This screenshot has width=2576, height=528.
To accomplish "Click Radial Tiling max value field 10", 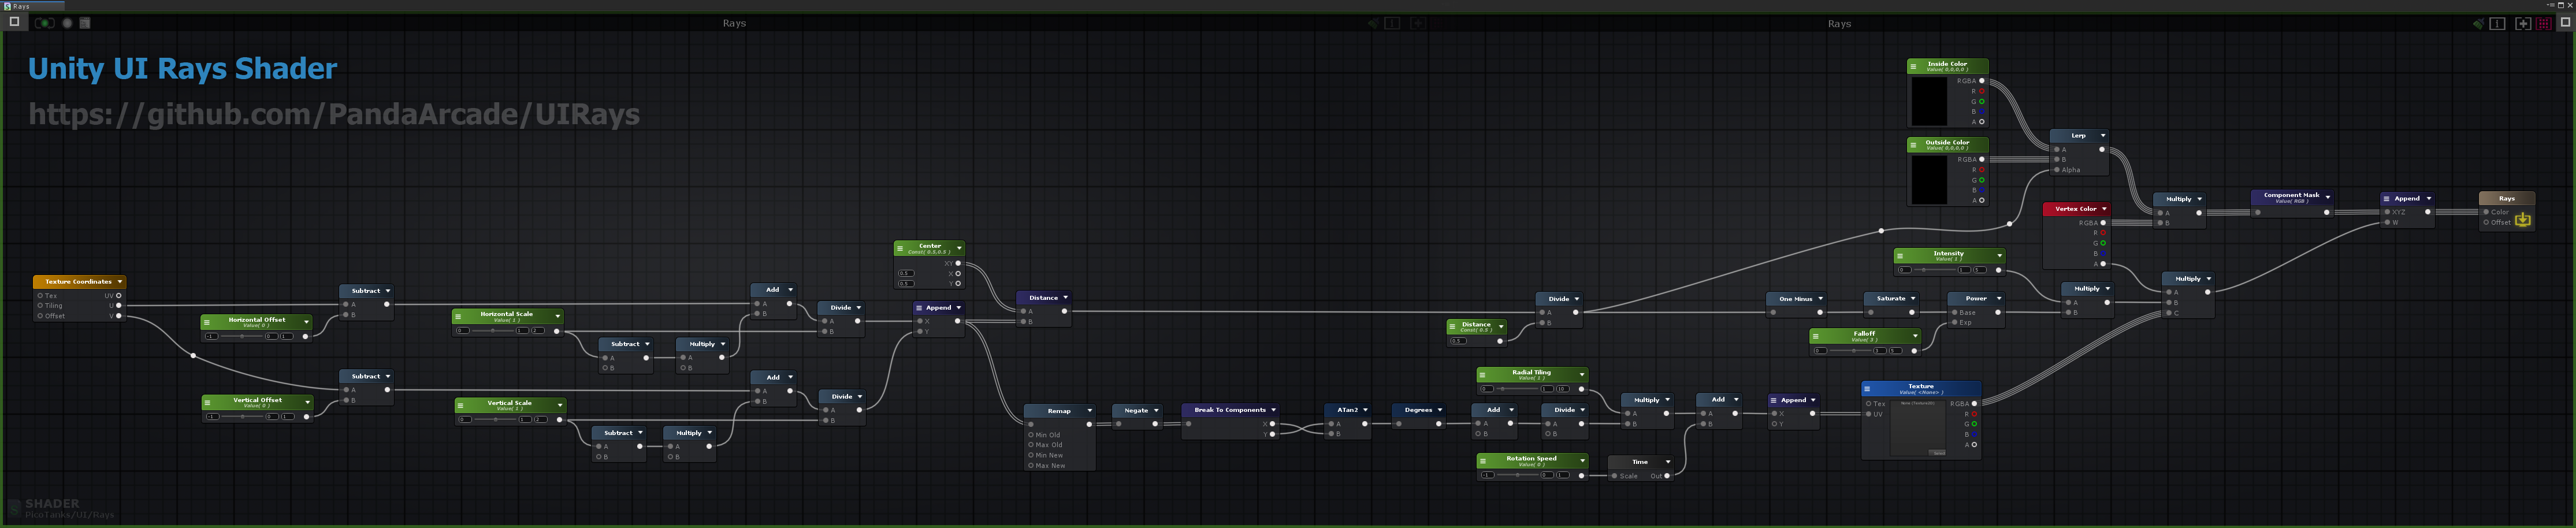I will (x=1562, y=389).
